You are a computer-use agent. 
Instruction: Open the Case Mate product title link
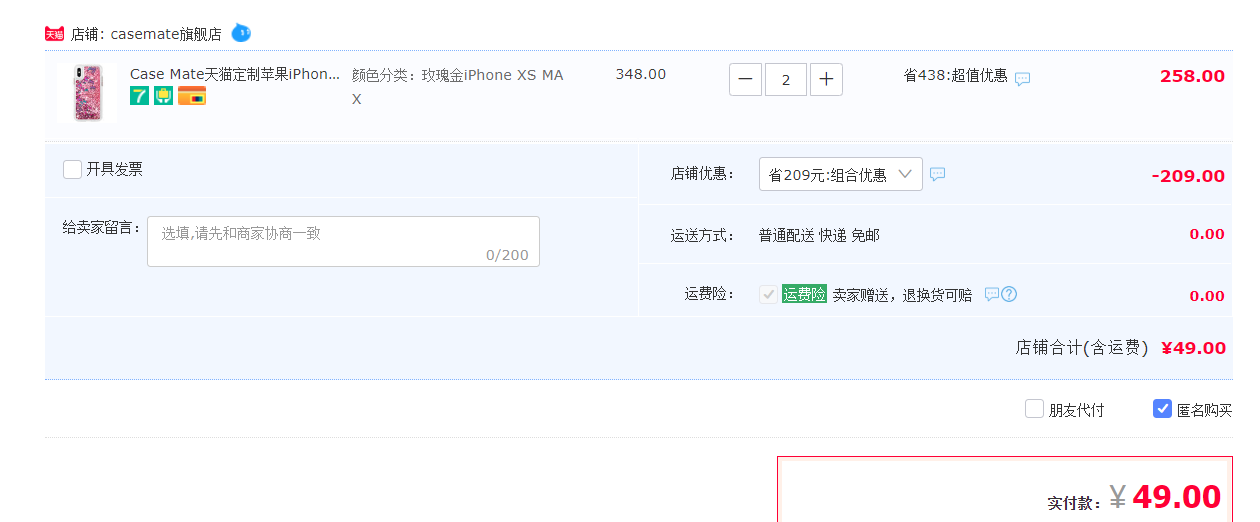click(x=235, y=74)
